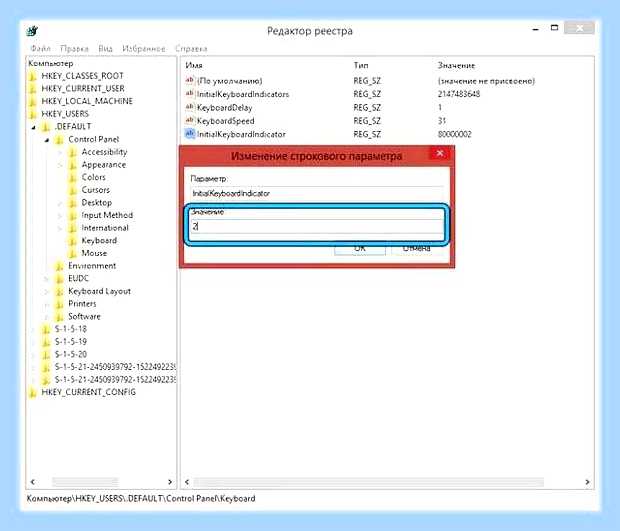This screenshot has width=620, height=531.
Task: Select the S-1-5-18 tree item
Action: click(x=71, y=329)
